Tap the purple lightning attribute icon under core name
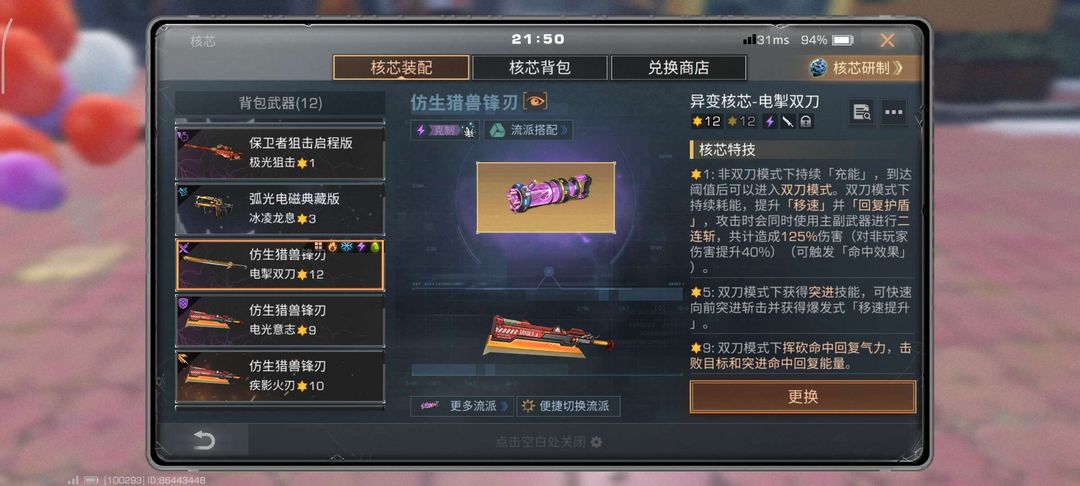This screenshot has width=1080, height=486. tap(770, 122)
